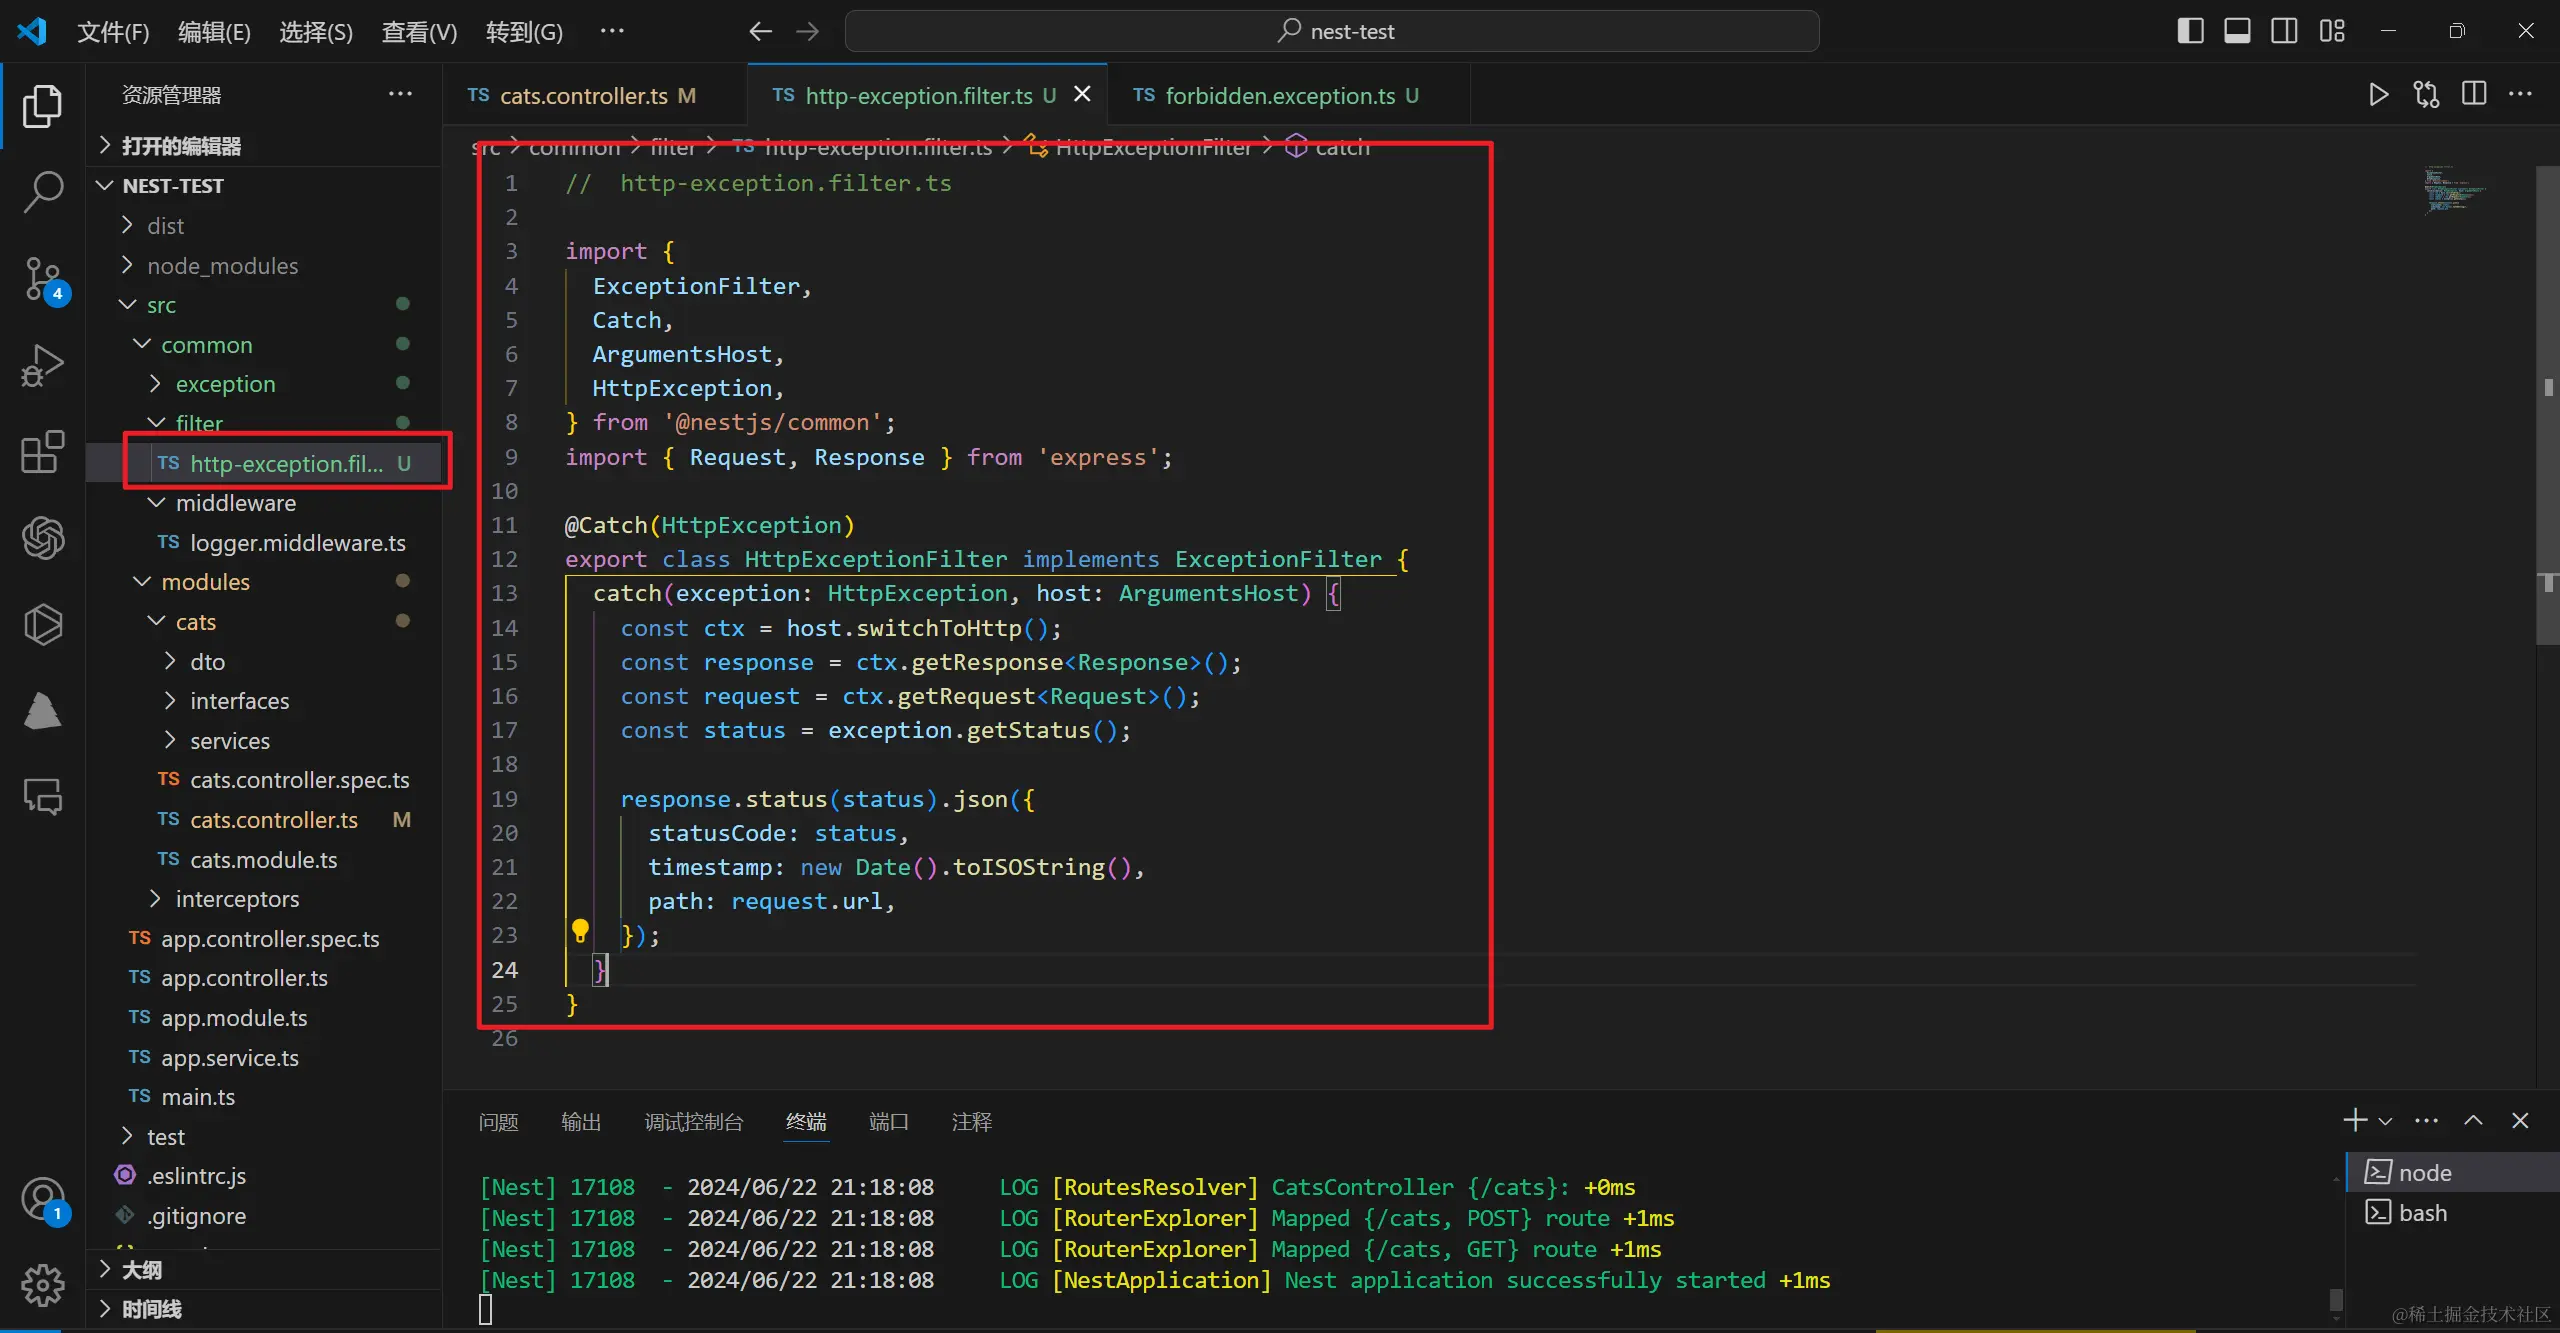Open the ChatGPT-style AI assistant sidebar icon
Screen dimensions: 2560x1333
click(x=42, y=538)
